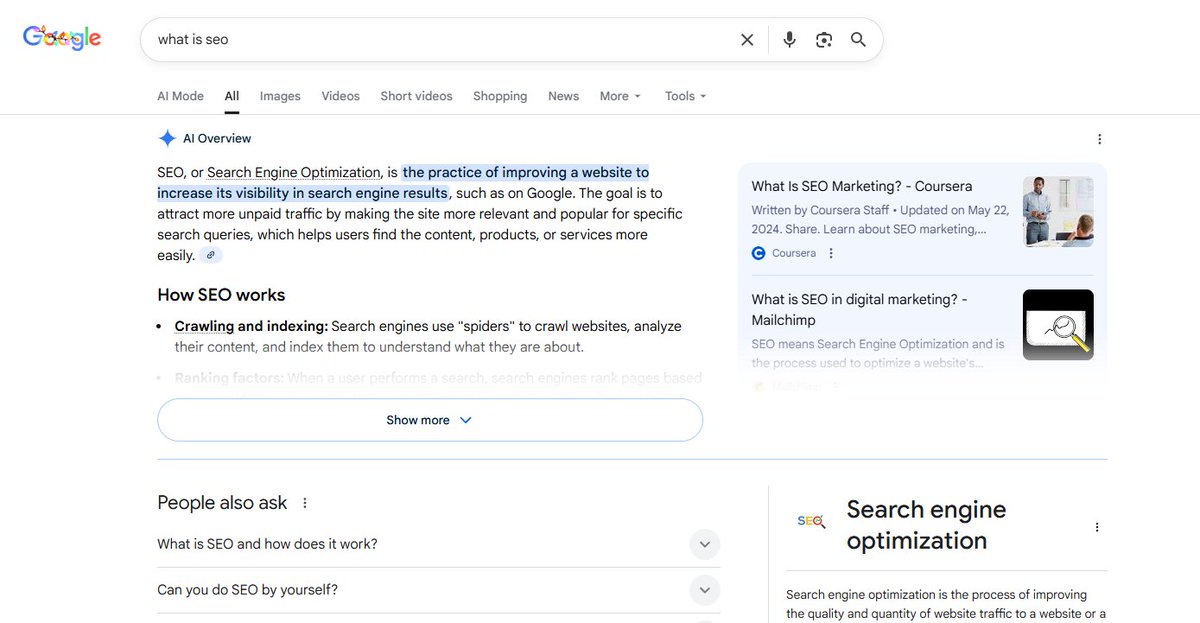The height and width of the screenshot is (623, 1200).
Task: Expand 'Can you do SEO by yourself?'
Action: [x=438, y=590]
